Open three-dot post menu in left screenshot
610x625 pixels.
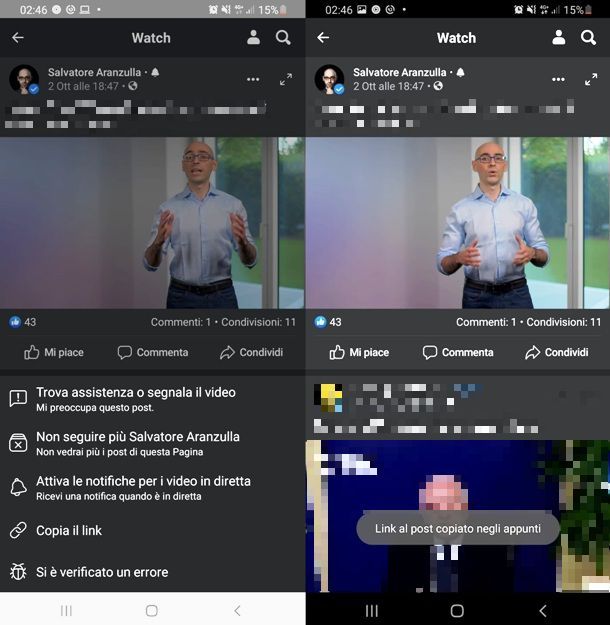pyautogui.click(x=253, y=79)
